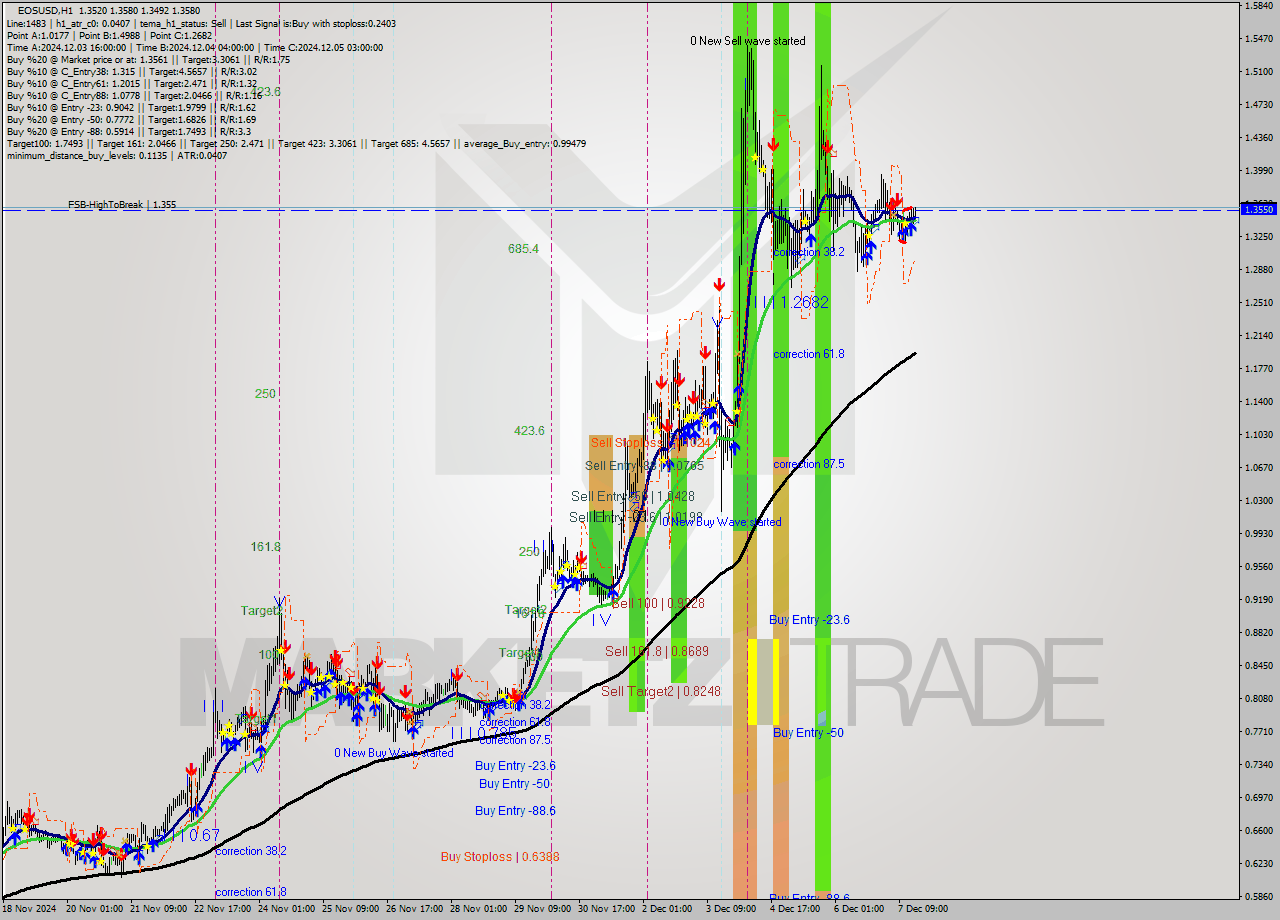1280x920 pixels.
Task: Click 'Sell Entry -88 | 1.0765' label
Action: [x=644, y=466]
